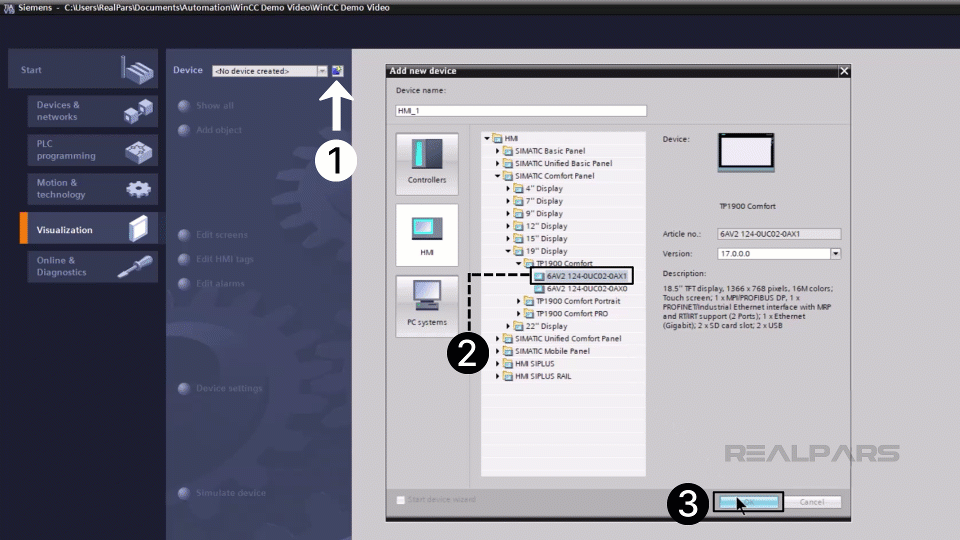Select article 6AV2 124-0UC02-0AX0
This screenshot has width=960, height=540.
pos(587,288)
